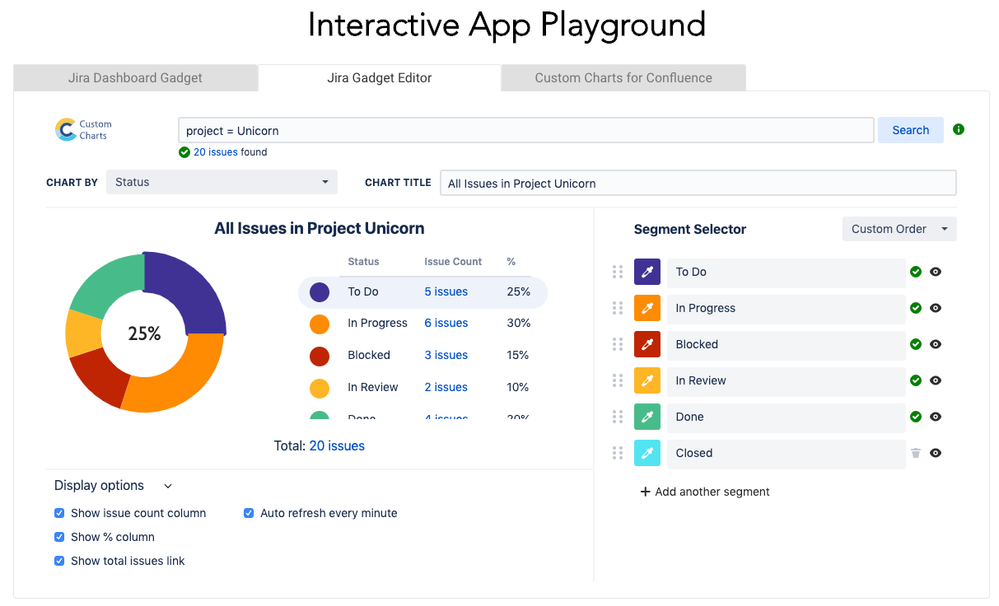Click the Custom Charts logo icon
Viewport: 999px width, 606px height.
(67, 128)
